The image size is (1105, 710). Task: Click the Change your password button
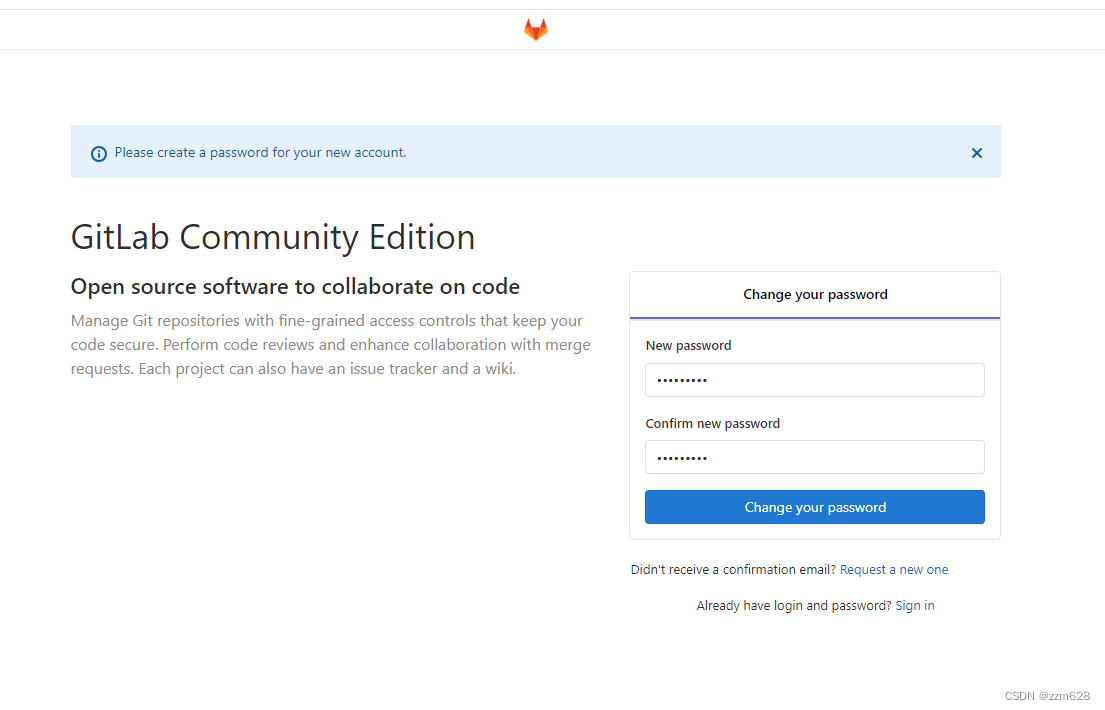(815, 507)
